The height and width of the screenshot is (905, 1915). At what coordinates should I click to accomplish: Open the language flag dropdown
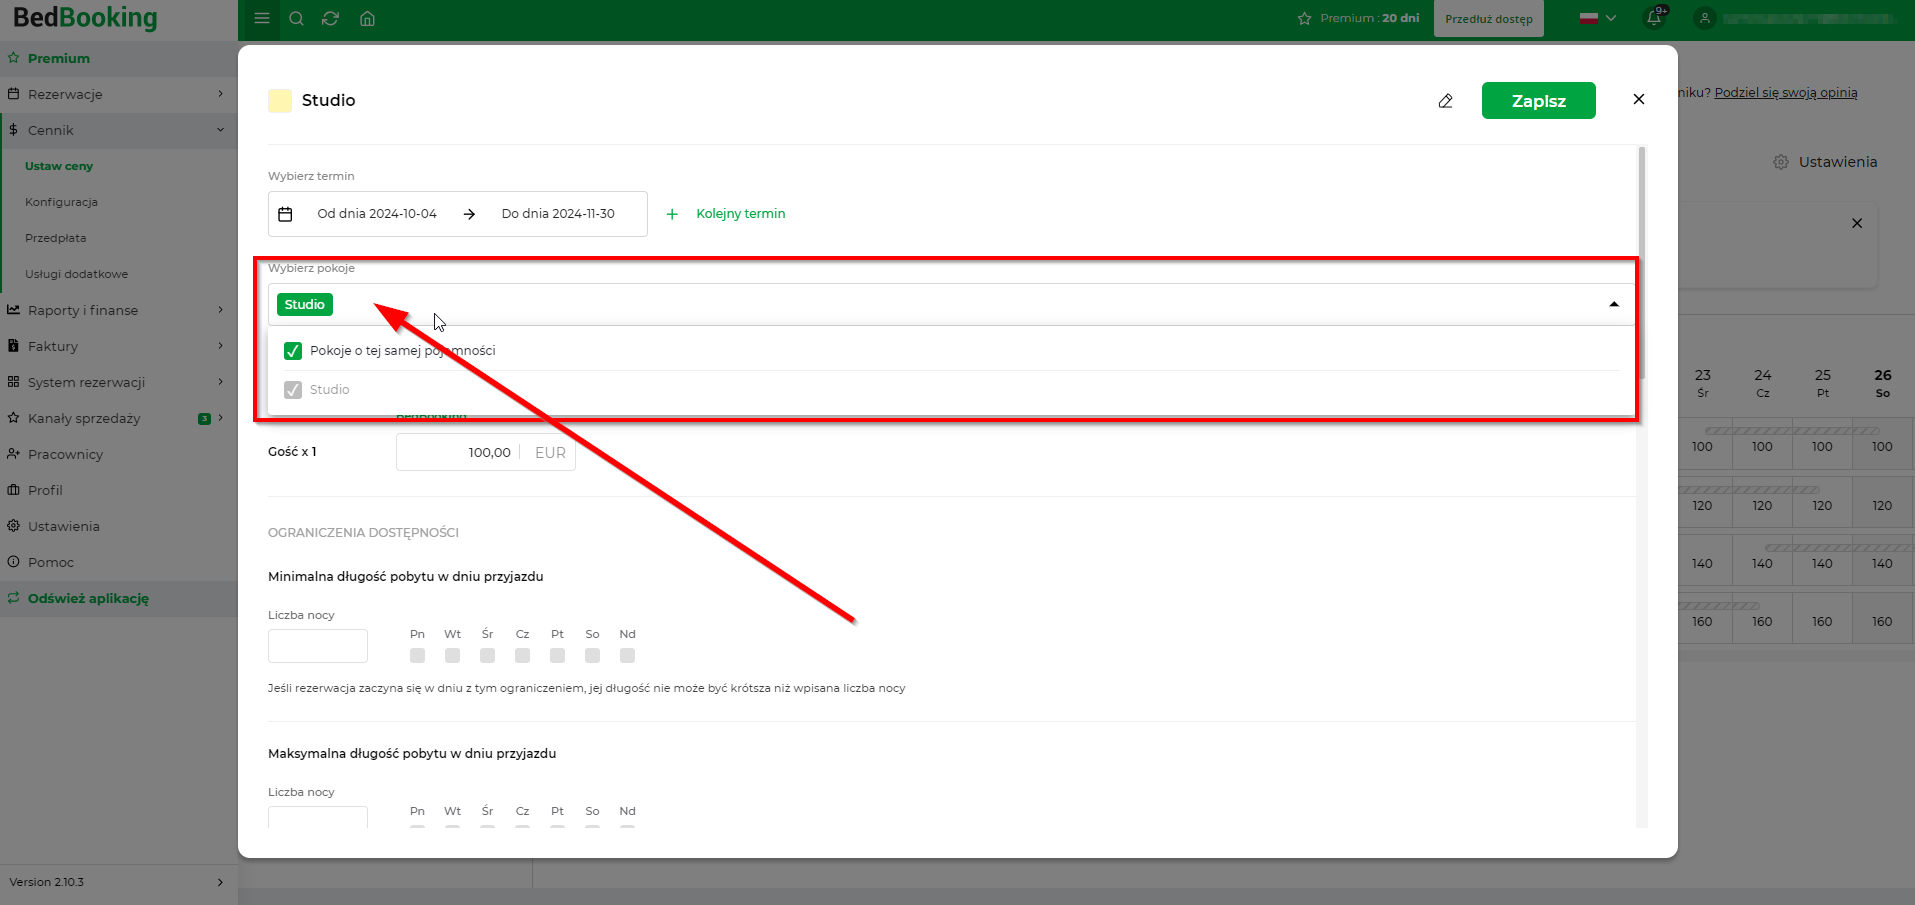coord(1598,18)
